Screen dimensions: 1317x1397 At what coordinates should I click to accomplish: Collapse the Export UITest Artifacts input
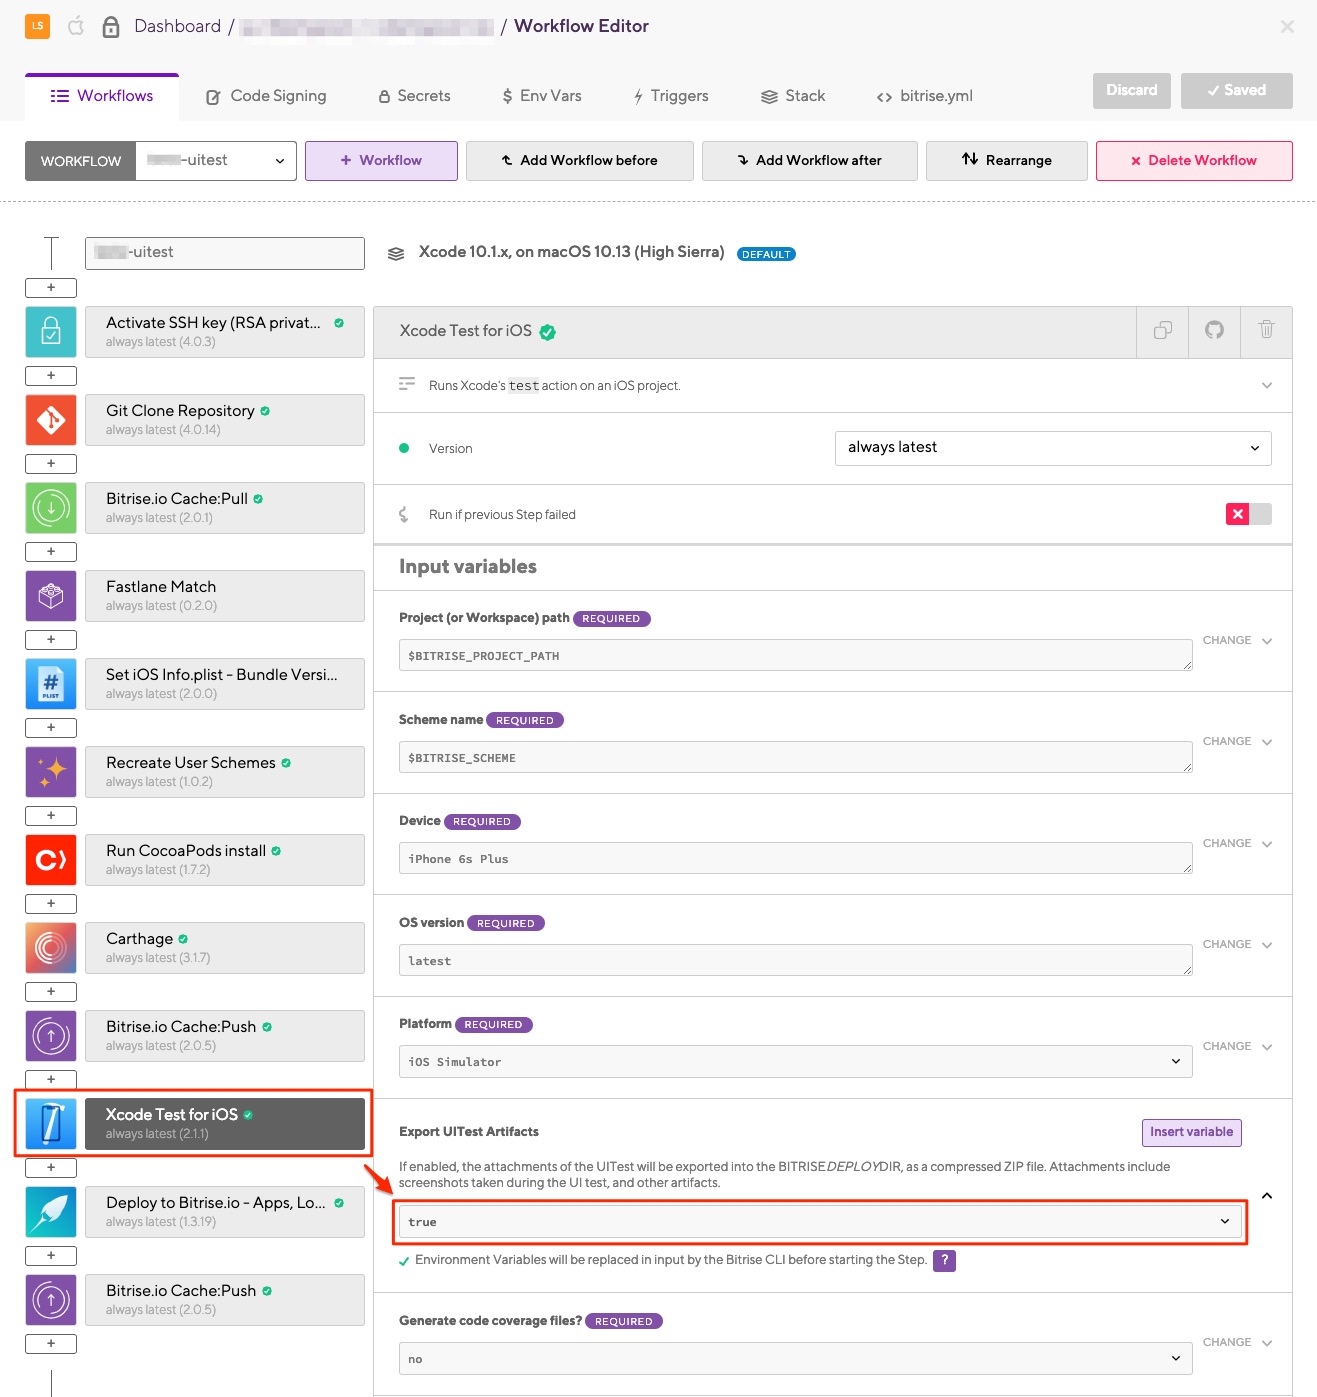click(x=1267, y=1196)
